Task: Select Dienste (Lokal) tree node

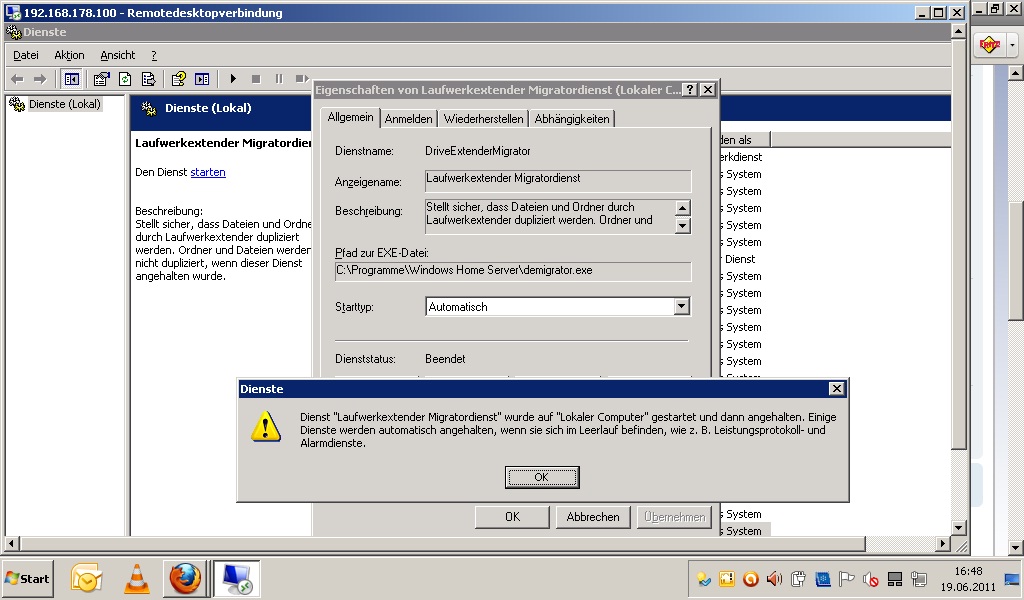Action: click(x=65, y=104)
